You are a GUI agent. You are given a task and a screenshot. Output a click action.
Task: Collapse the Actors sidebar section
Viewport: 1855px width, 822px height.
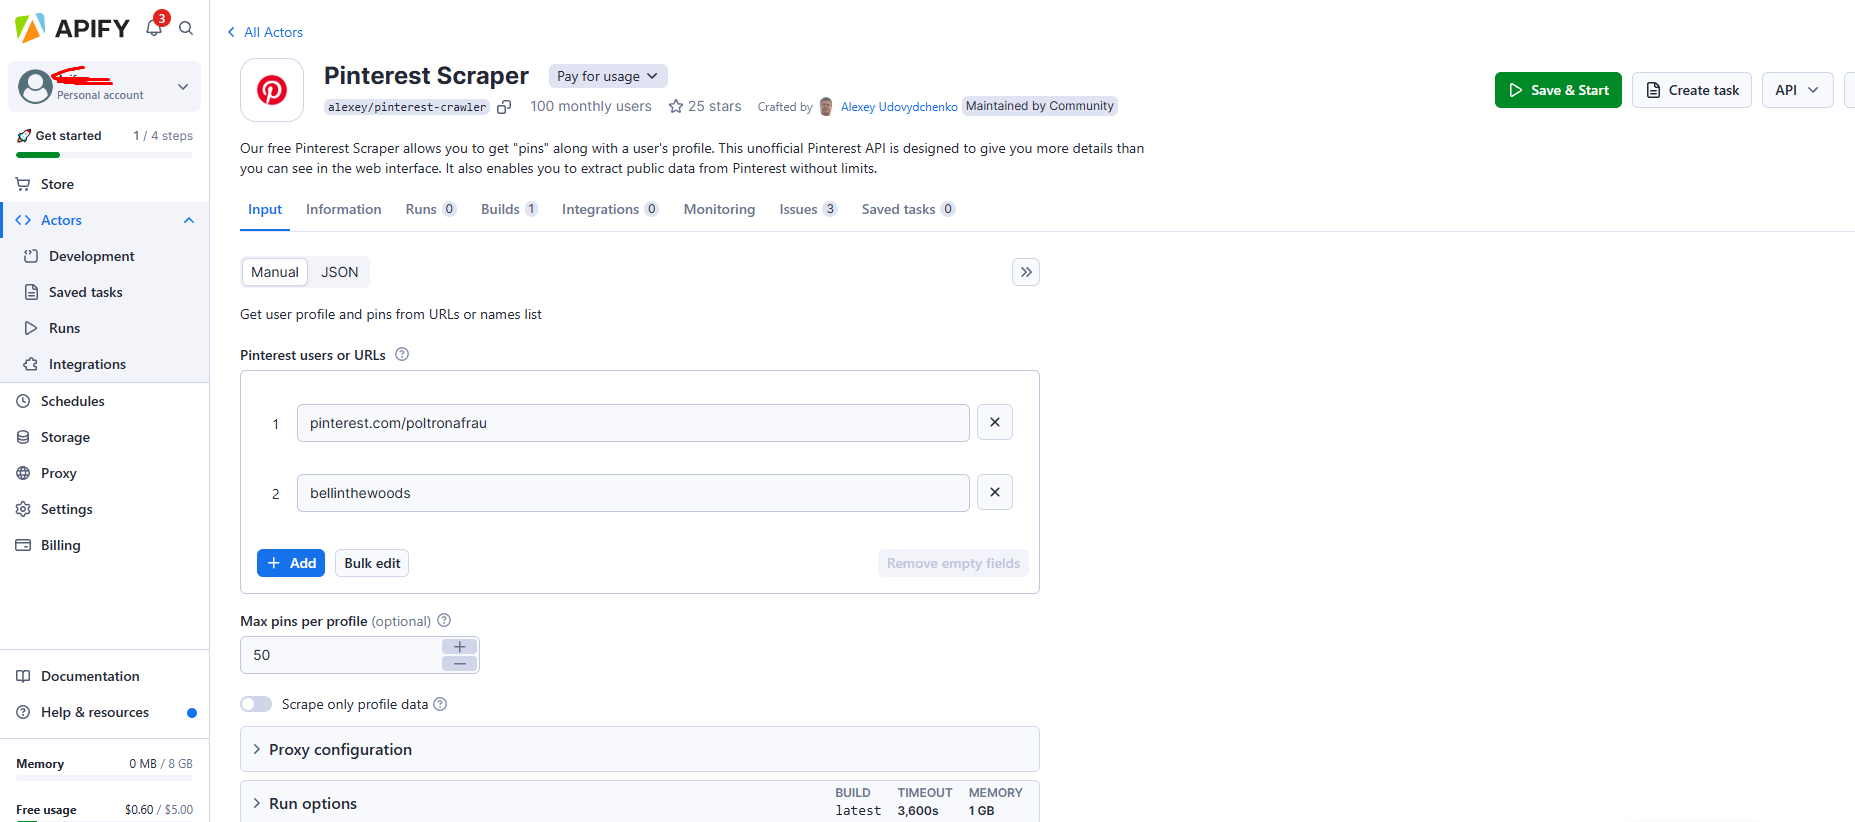pos(189,220)
